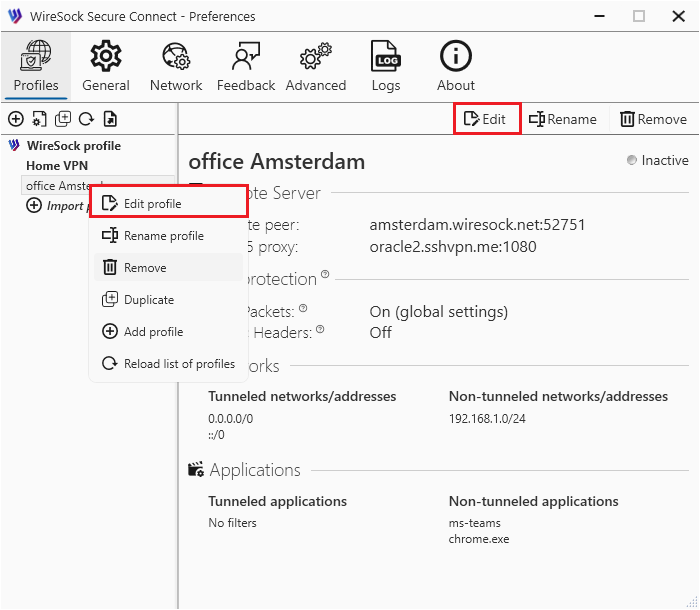The width and height of the screenshot is (700, 610).
Task: Click the trash icon beside Remove in menu
Action: [x=110, y=267]
